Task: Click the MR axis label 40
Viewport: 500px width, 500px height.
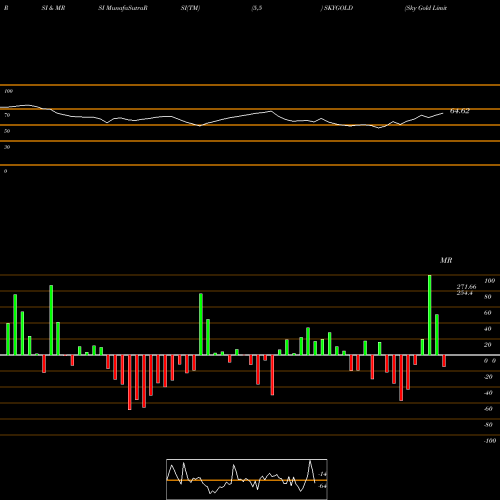Action: (x=488, y=329)
